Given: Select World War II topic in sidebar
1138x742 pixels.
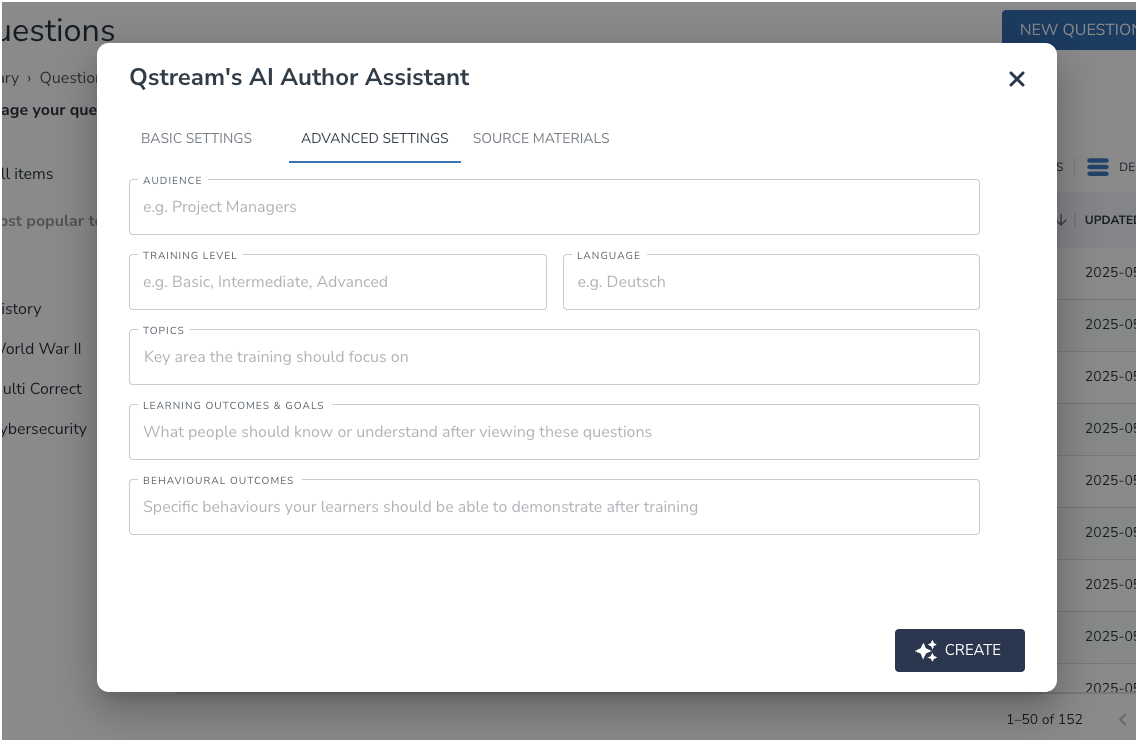Looking at the screenshot, I should 41,348.
